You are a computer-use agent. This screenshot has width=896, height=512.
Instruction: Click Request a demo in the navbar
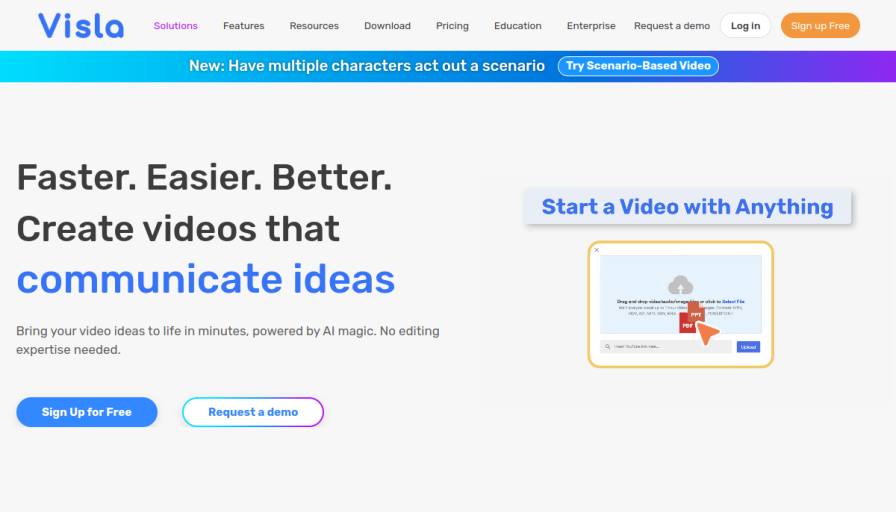(x=672, y=26)
